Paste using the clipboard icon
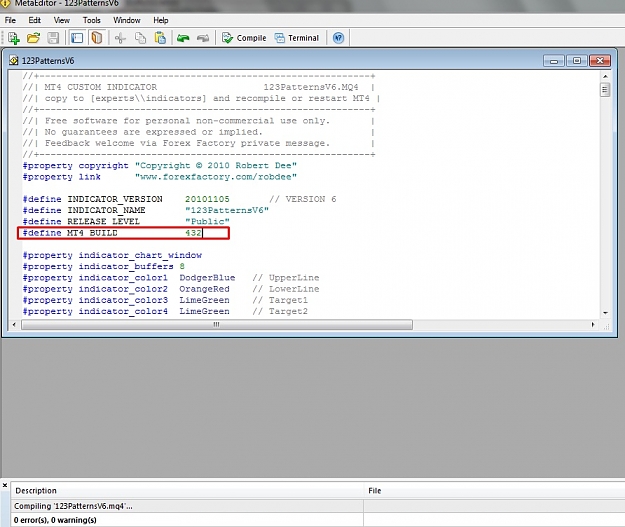The height and width of the screenshot is (527, 625). 160,38
